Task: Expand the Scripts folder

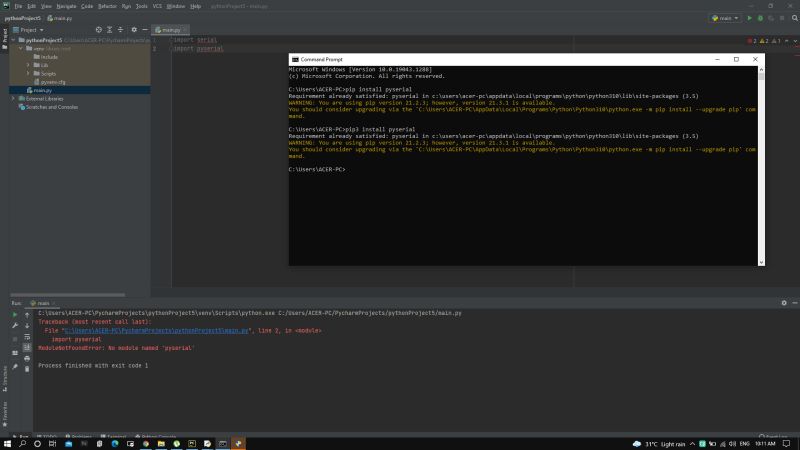Action: click(28, 73)
